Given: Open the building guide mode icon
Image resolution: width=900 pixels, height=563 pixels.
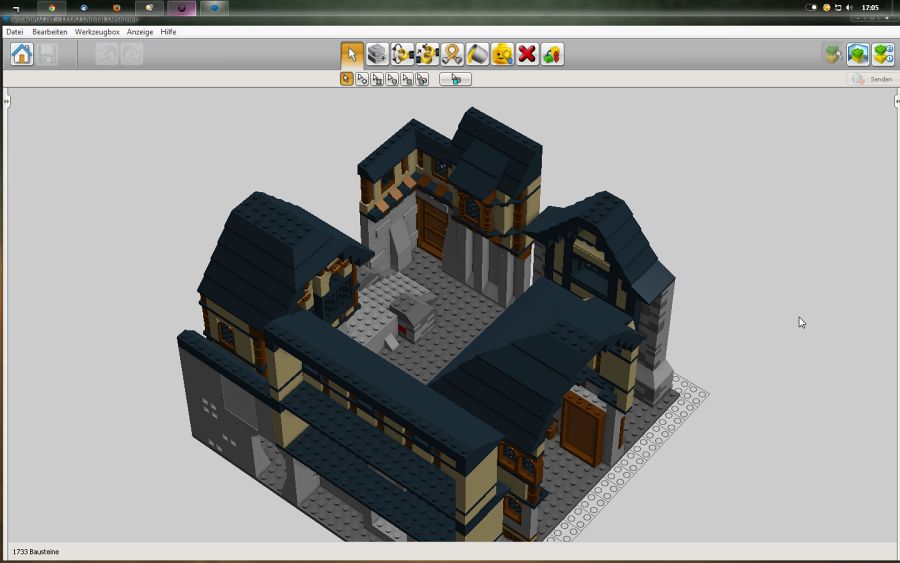Looking at the screenshot, I should pos(882,54).
